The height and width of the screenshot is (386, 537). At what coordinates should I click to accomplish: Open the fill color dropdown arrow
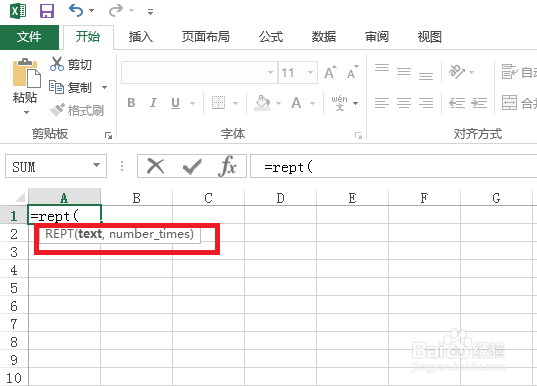point(278,103)
